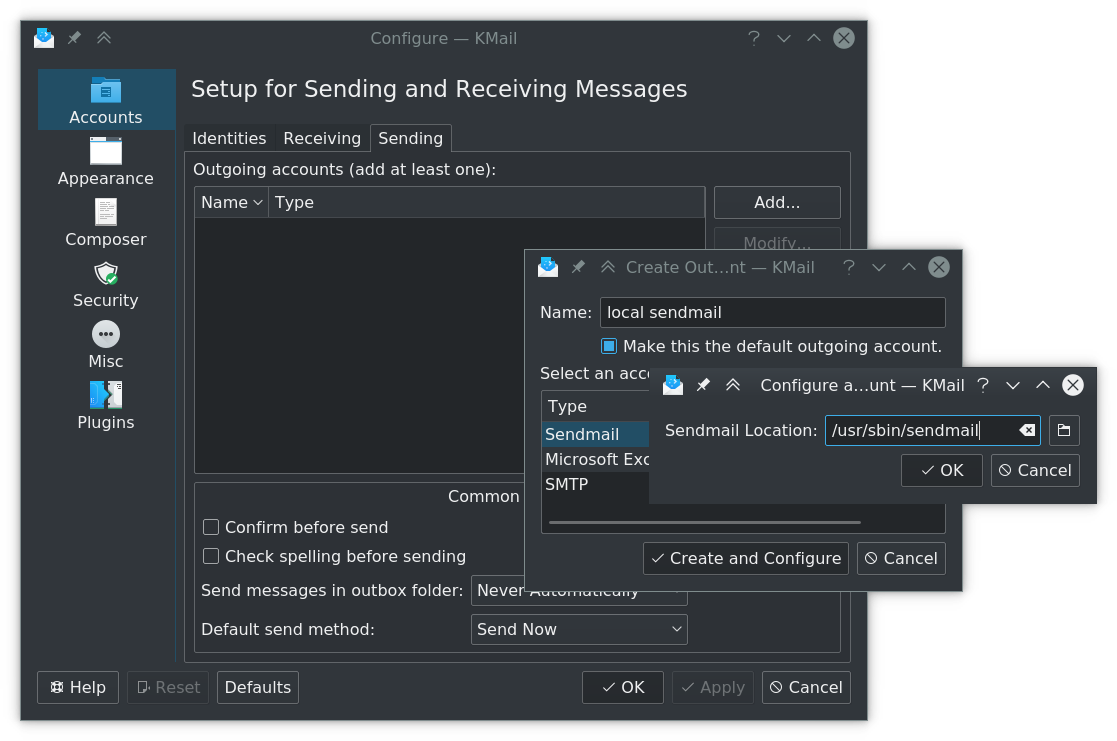The width and height of the screenshot is (1117, 741).
Task: Cancel the Create Outgoing Account dialog
Action: (901, 559)
